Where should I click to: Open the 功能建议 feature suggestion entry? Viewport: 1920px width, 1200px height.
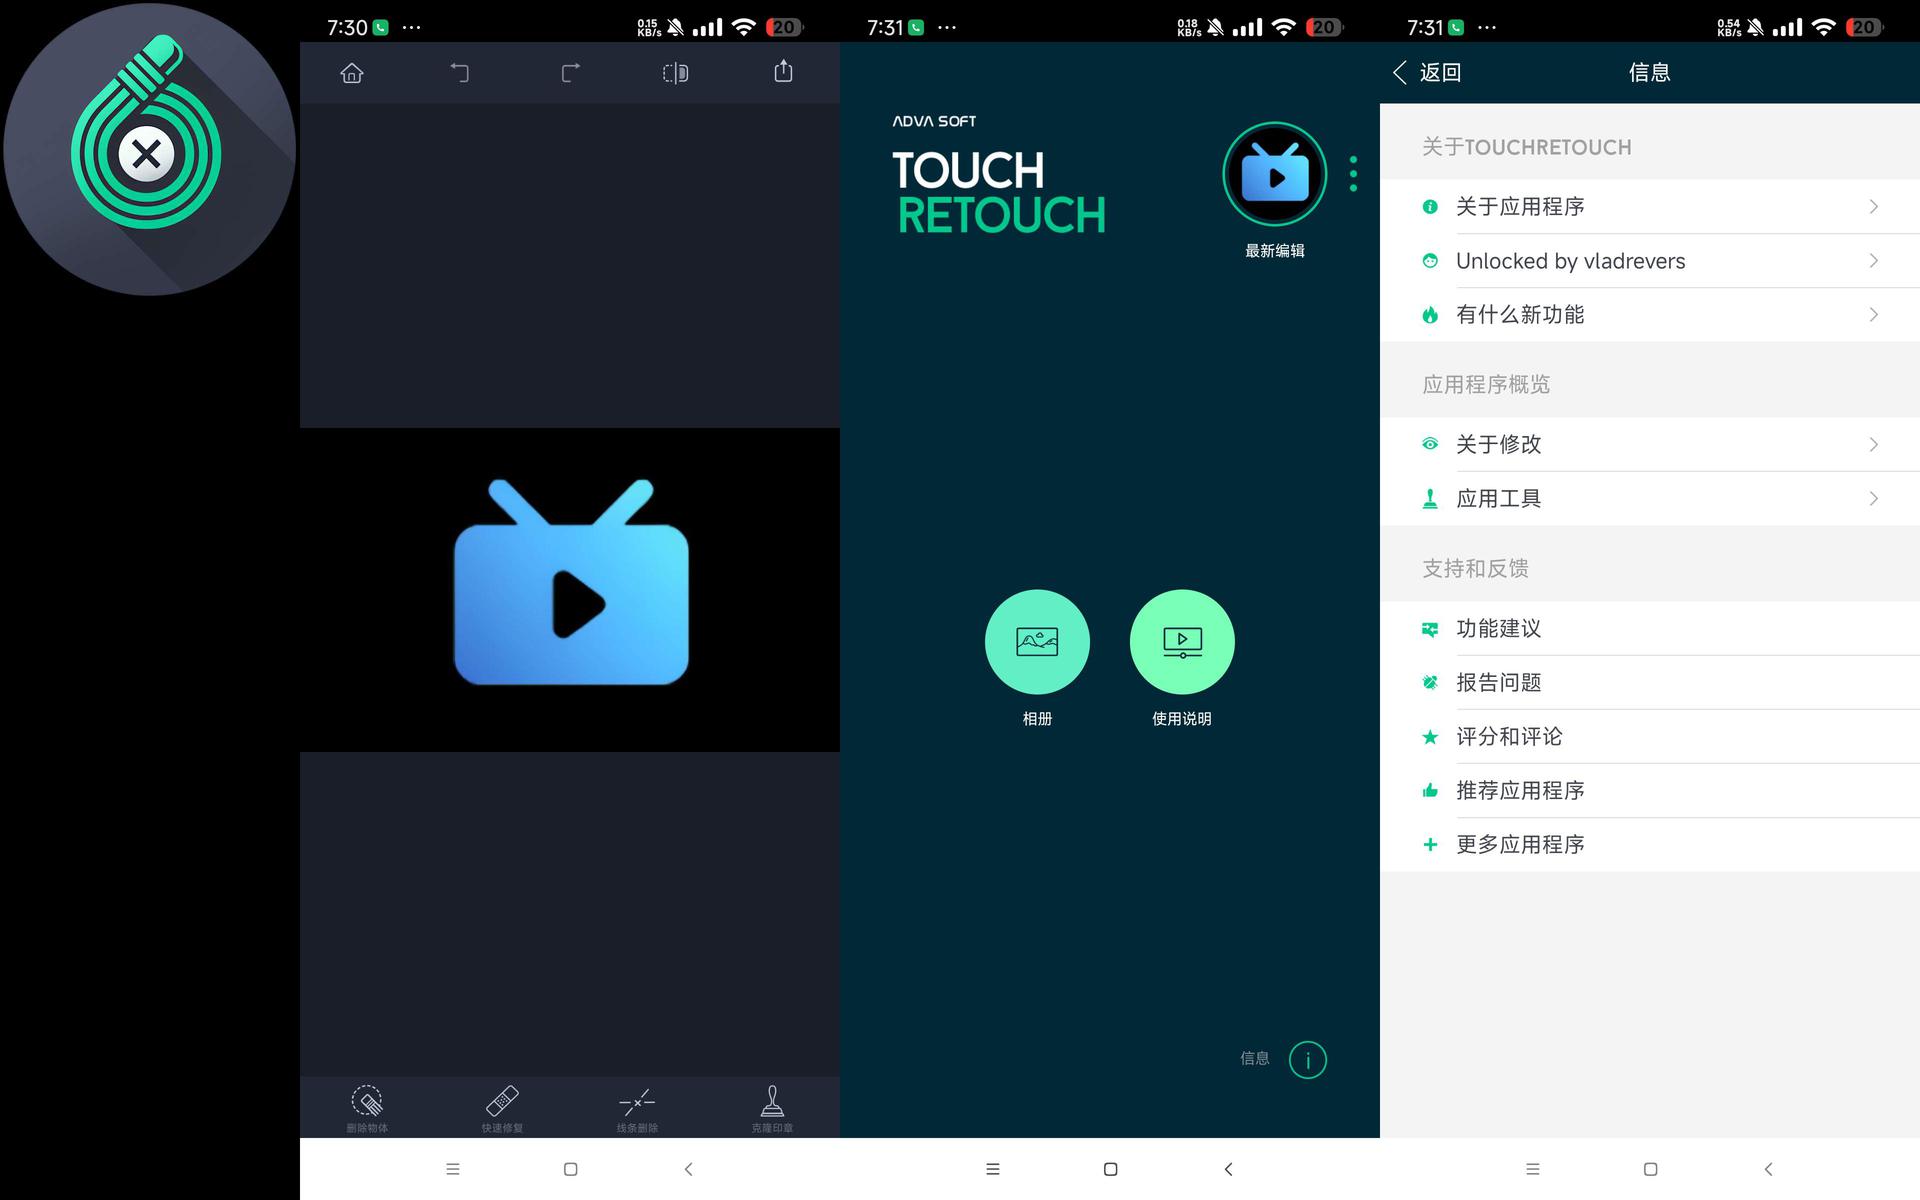1650,629
